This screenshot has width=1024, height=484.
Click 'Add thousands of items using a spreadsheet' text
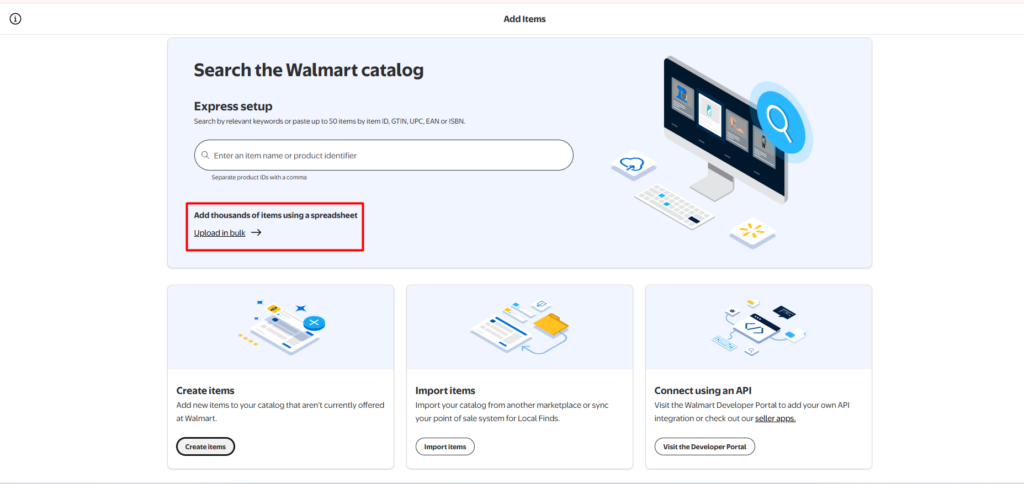pos(276,215)
